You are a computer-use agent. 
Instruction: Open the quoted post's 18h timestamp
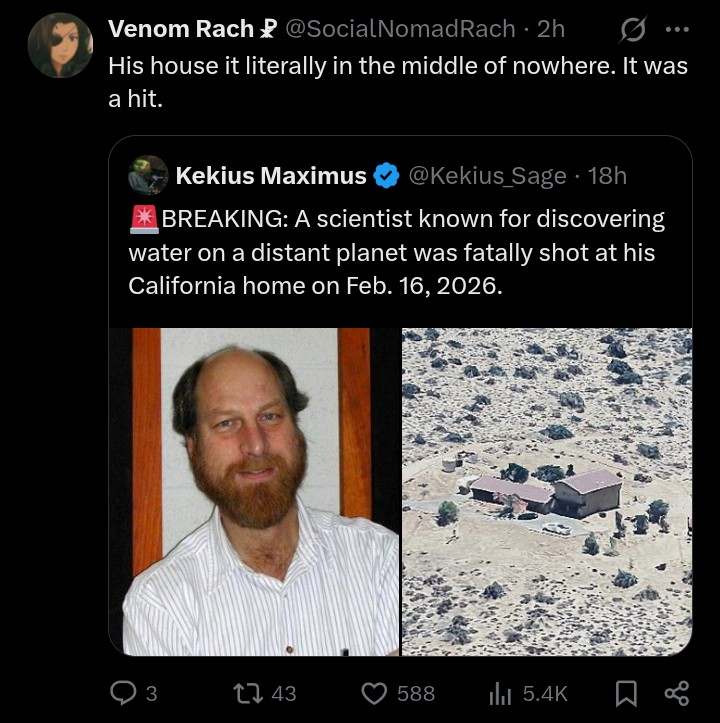(607, 176)
